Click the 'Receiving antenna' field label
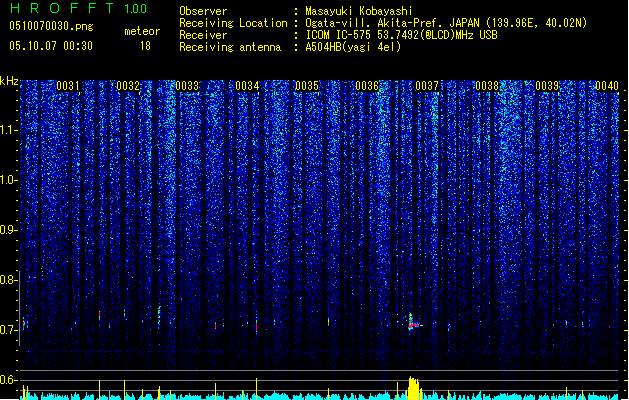The height and width of the screenshot is (400, 629). click(230, 47)
